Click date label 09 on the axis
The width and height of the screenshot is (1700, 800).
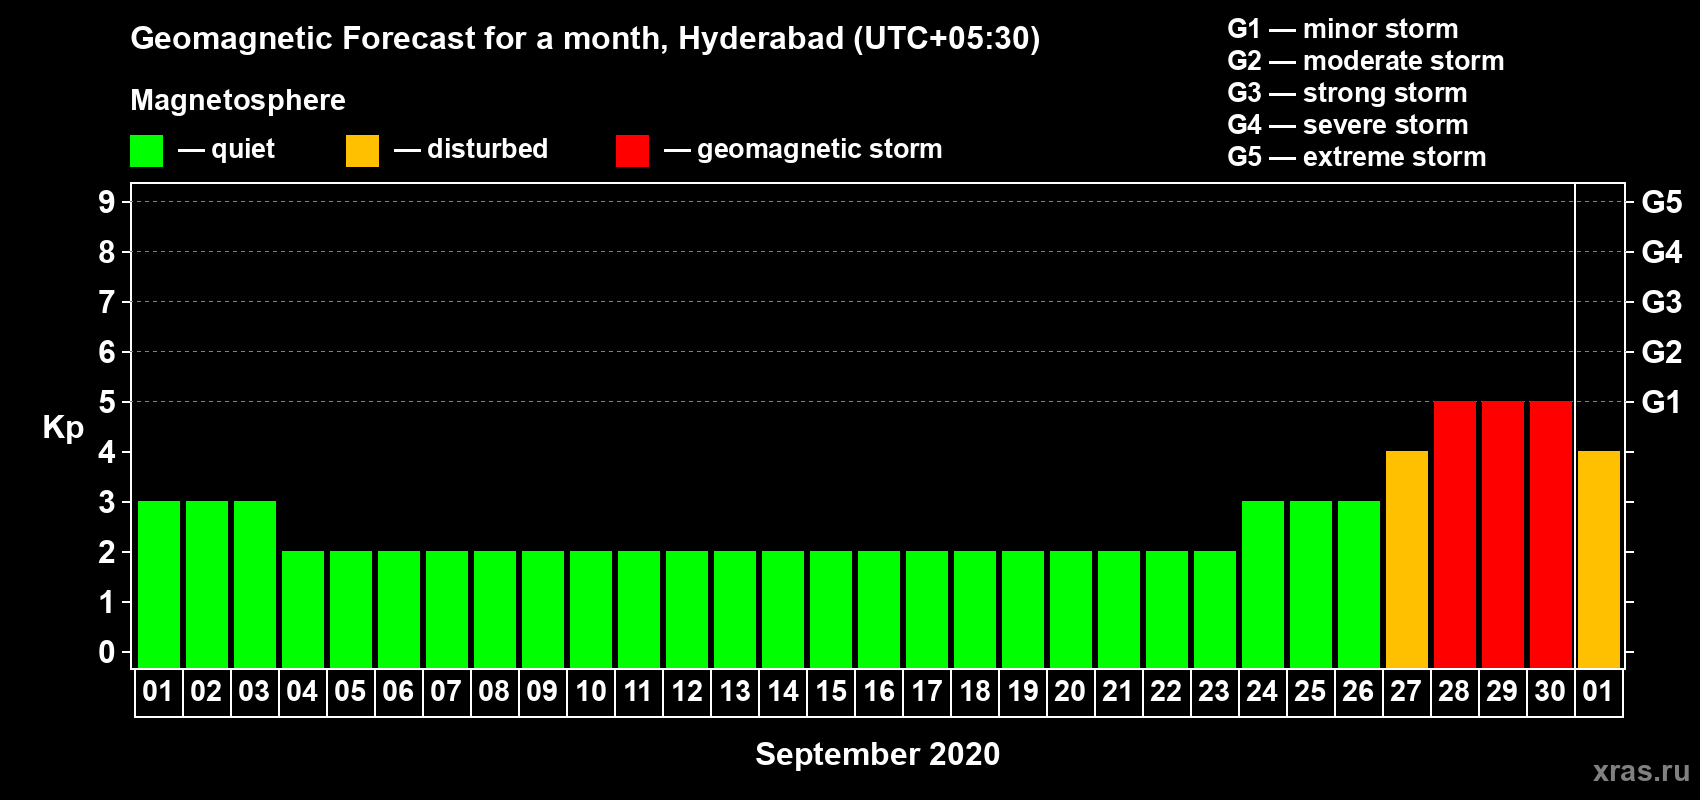click(542, 691)
